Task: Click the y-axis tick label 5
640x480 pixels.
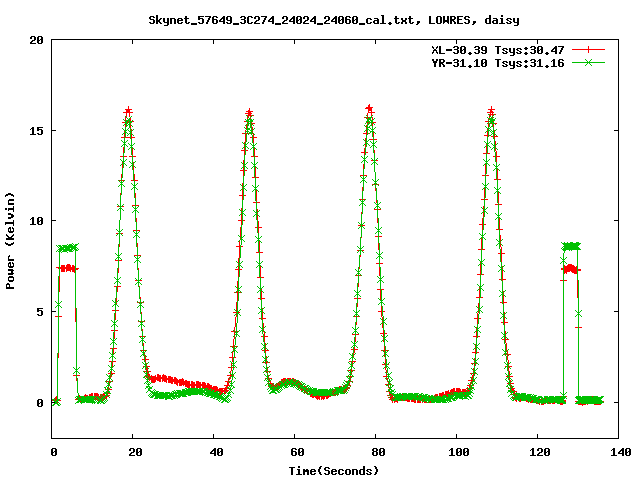Action: (x=40, y=312)
